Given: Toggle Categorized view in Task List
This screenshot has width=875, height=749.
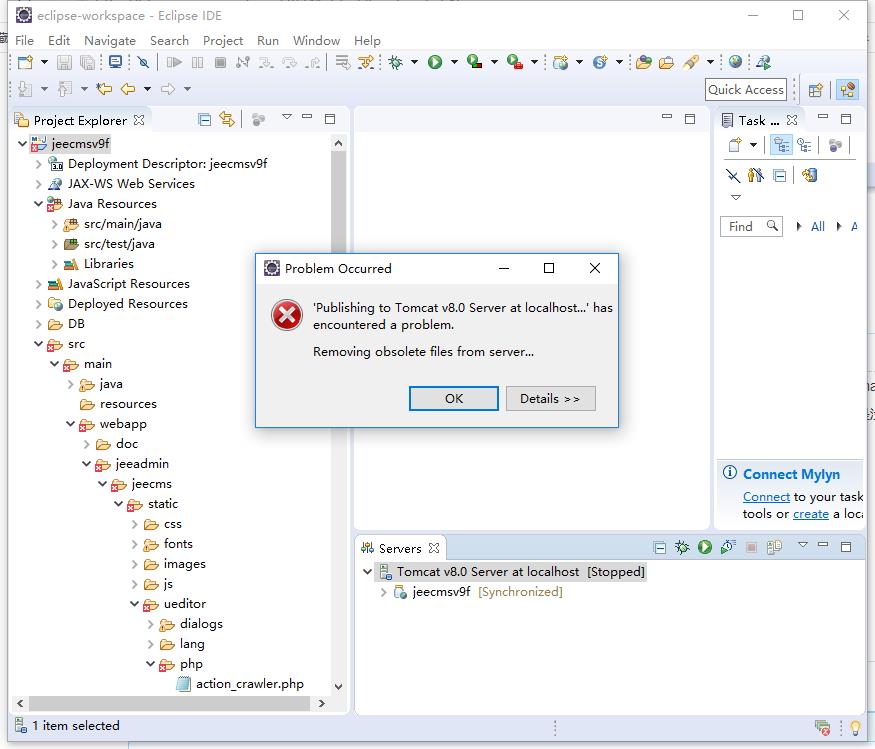Looking at the screenshot, I should 781,145.
